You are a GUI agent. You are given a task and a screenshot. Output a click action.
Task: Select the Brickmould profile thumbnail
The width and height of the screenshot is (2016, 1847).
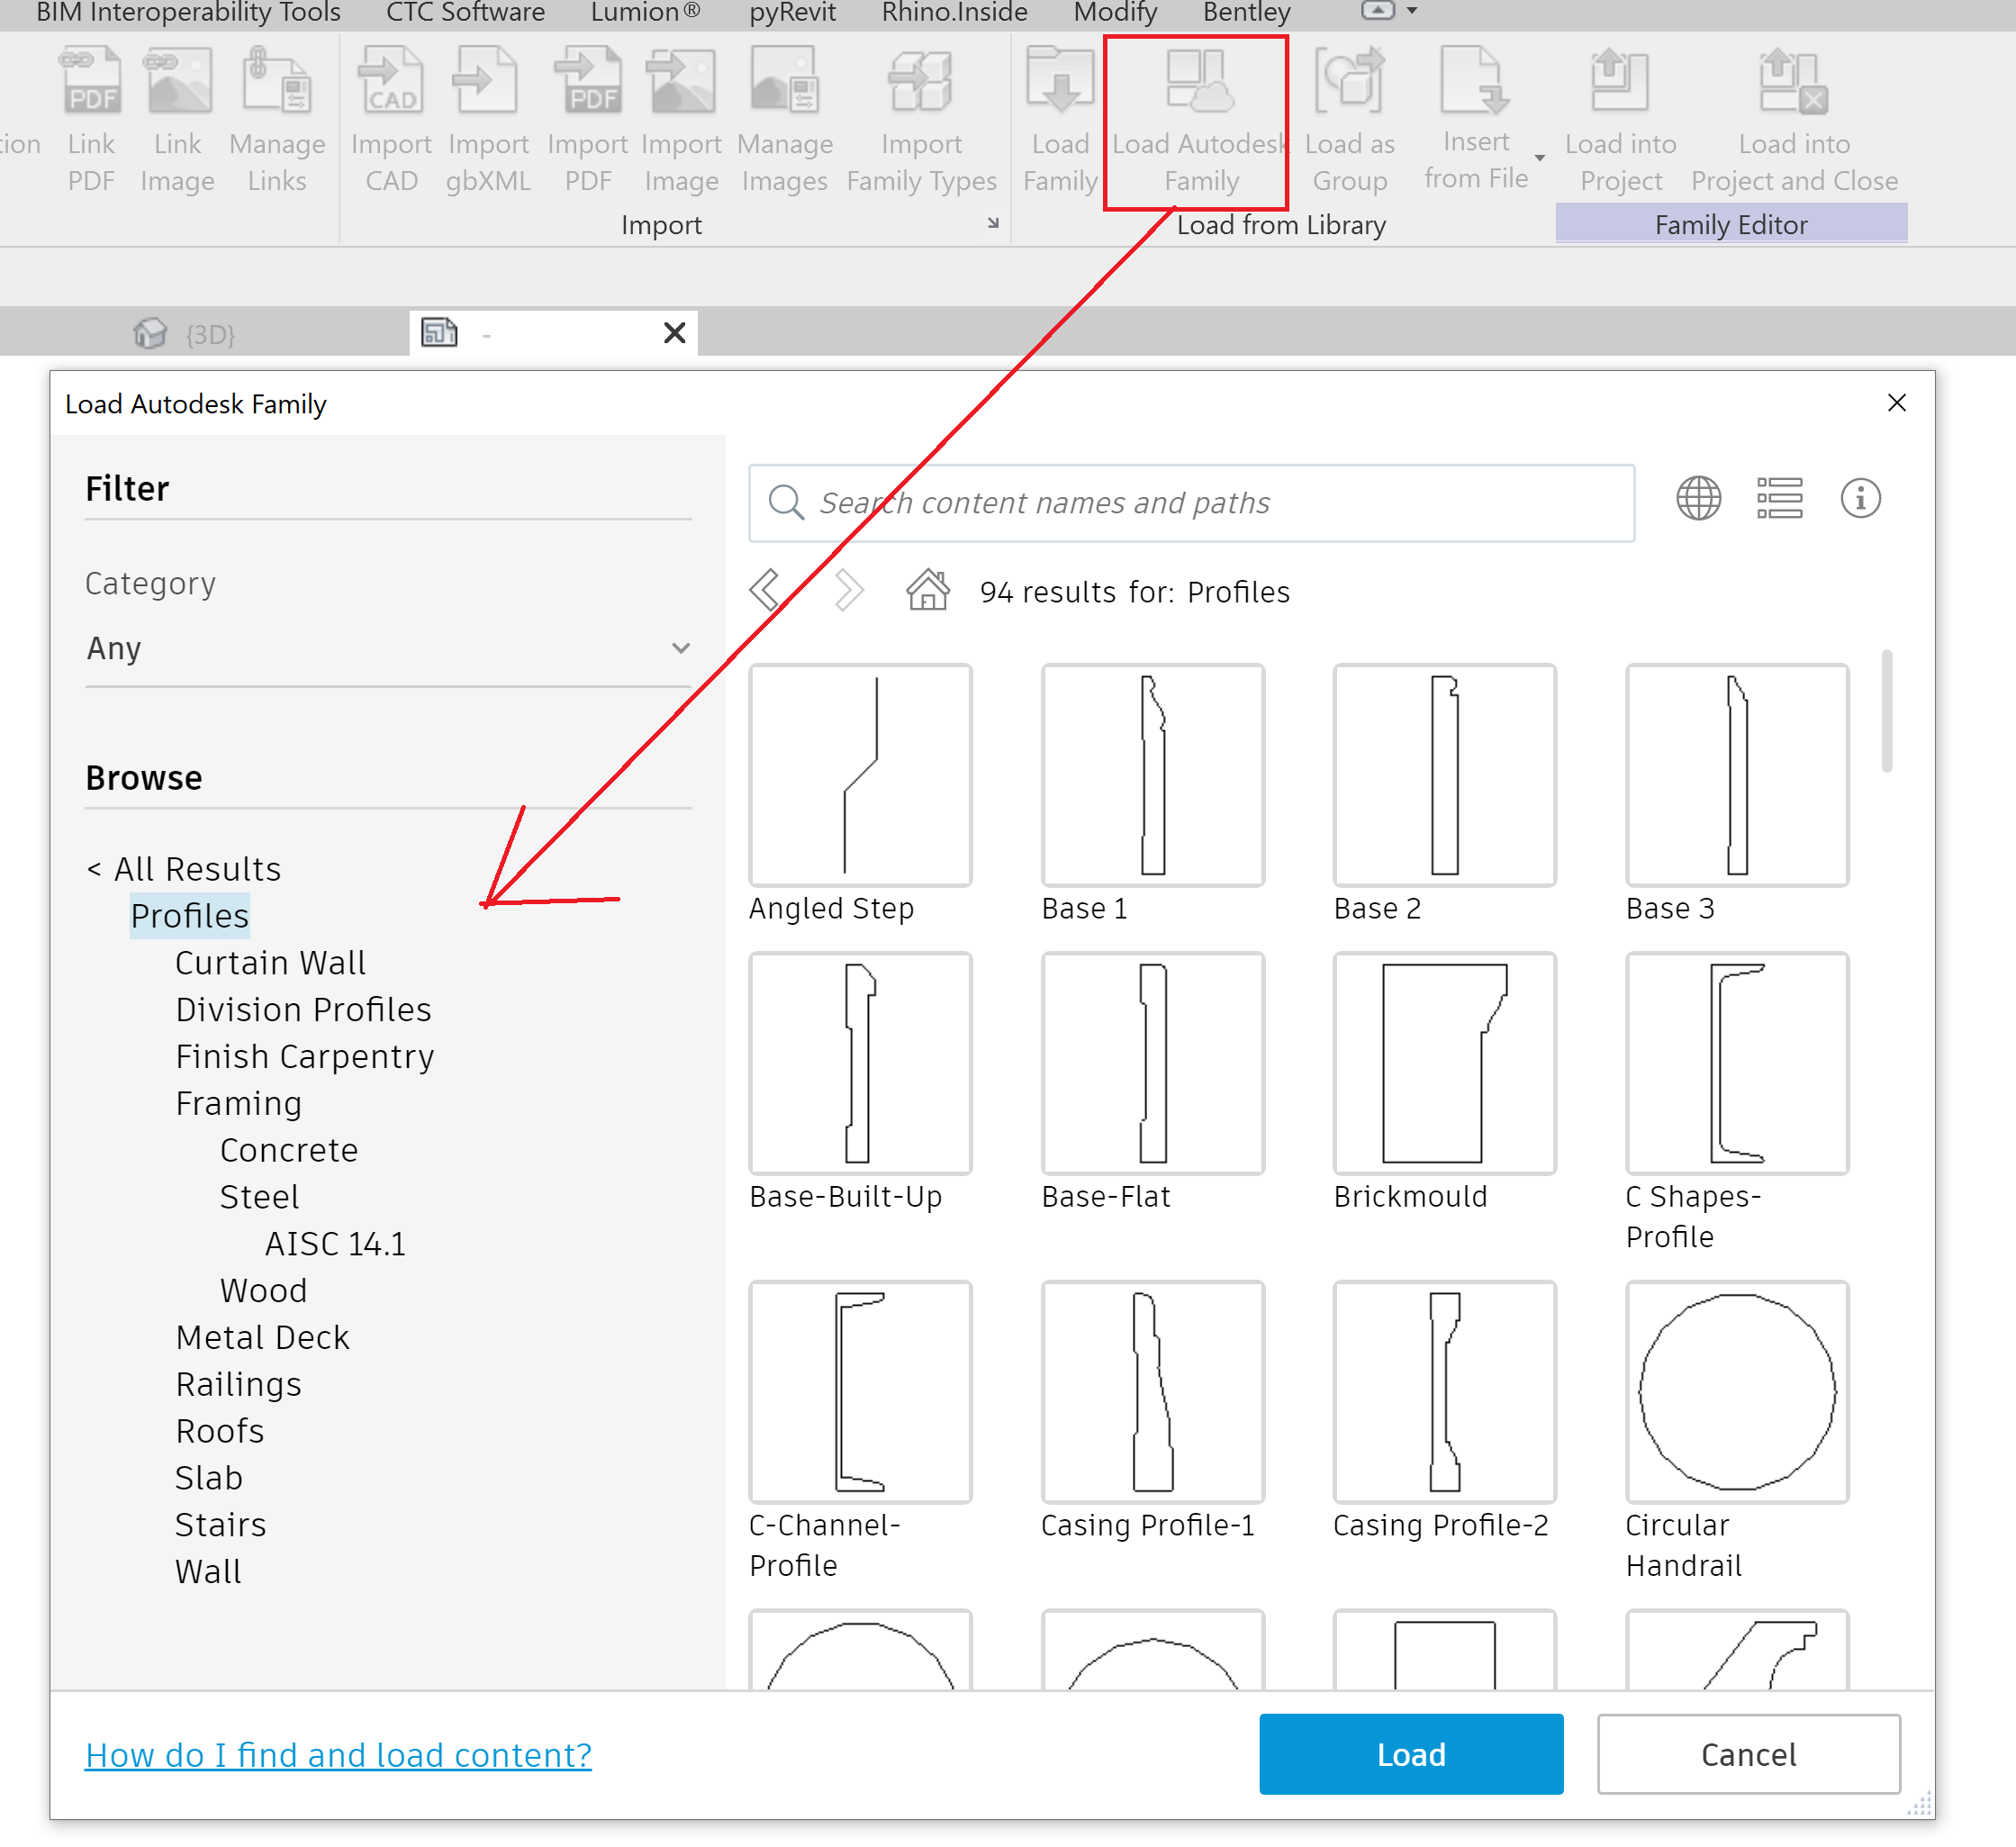(x=1443, y=1063)
